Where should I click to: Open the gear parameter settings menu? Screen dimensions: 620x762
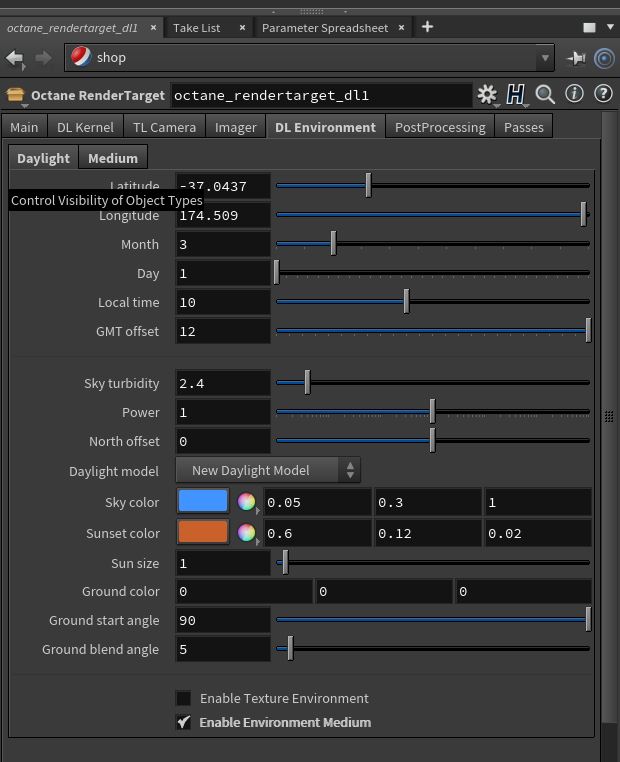click(x=487, y=95)
